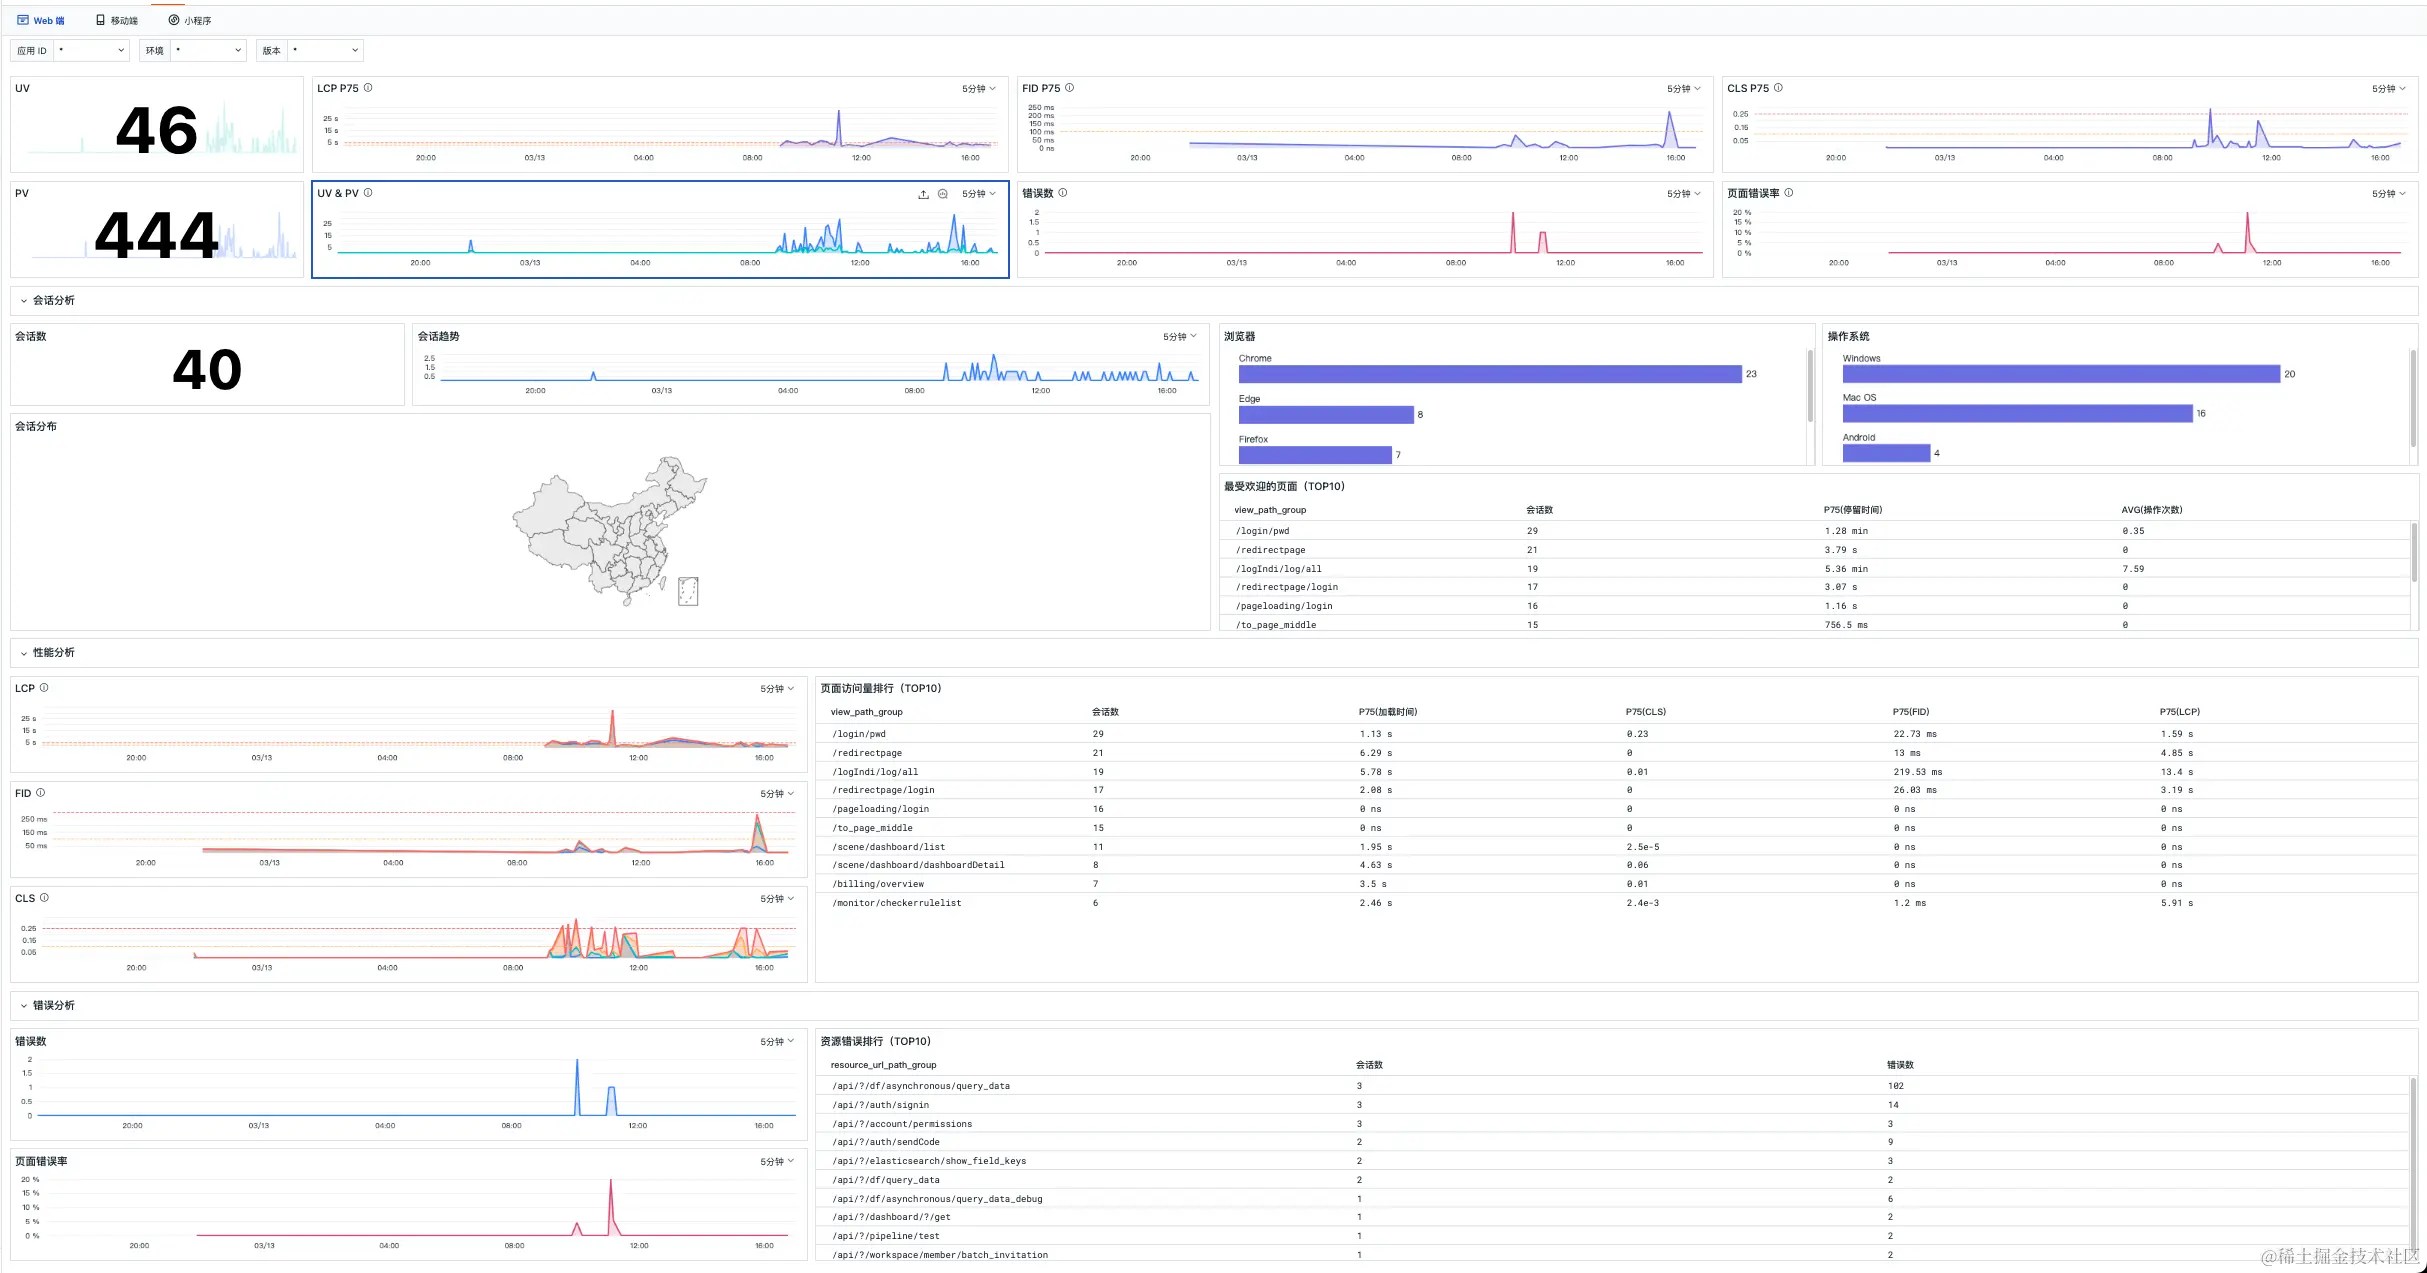The height and width of the screenshot is (1273, 2427).
Task: Click info icon next to UV & PV
Action: 368,193
